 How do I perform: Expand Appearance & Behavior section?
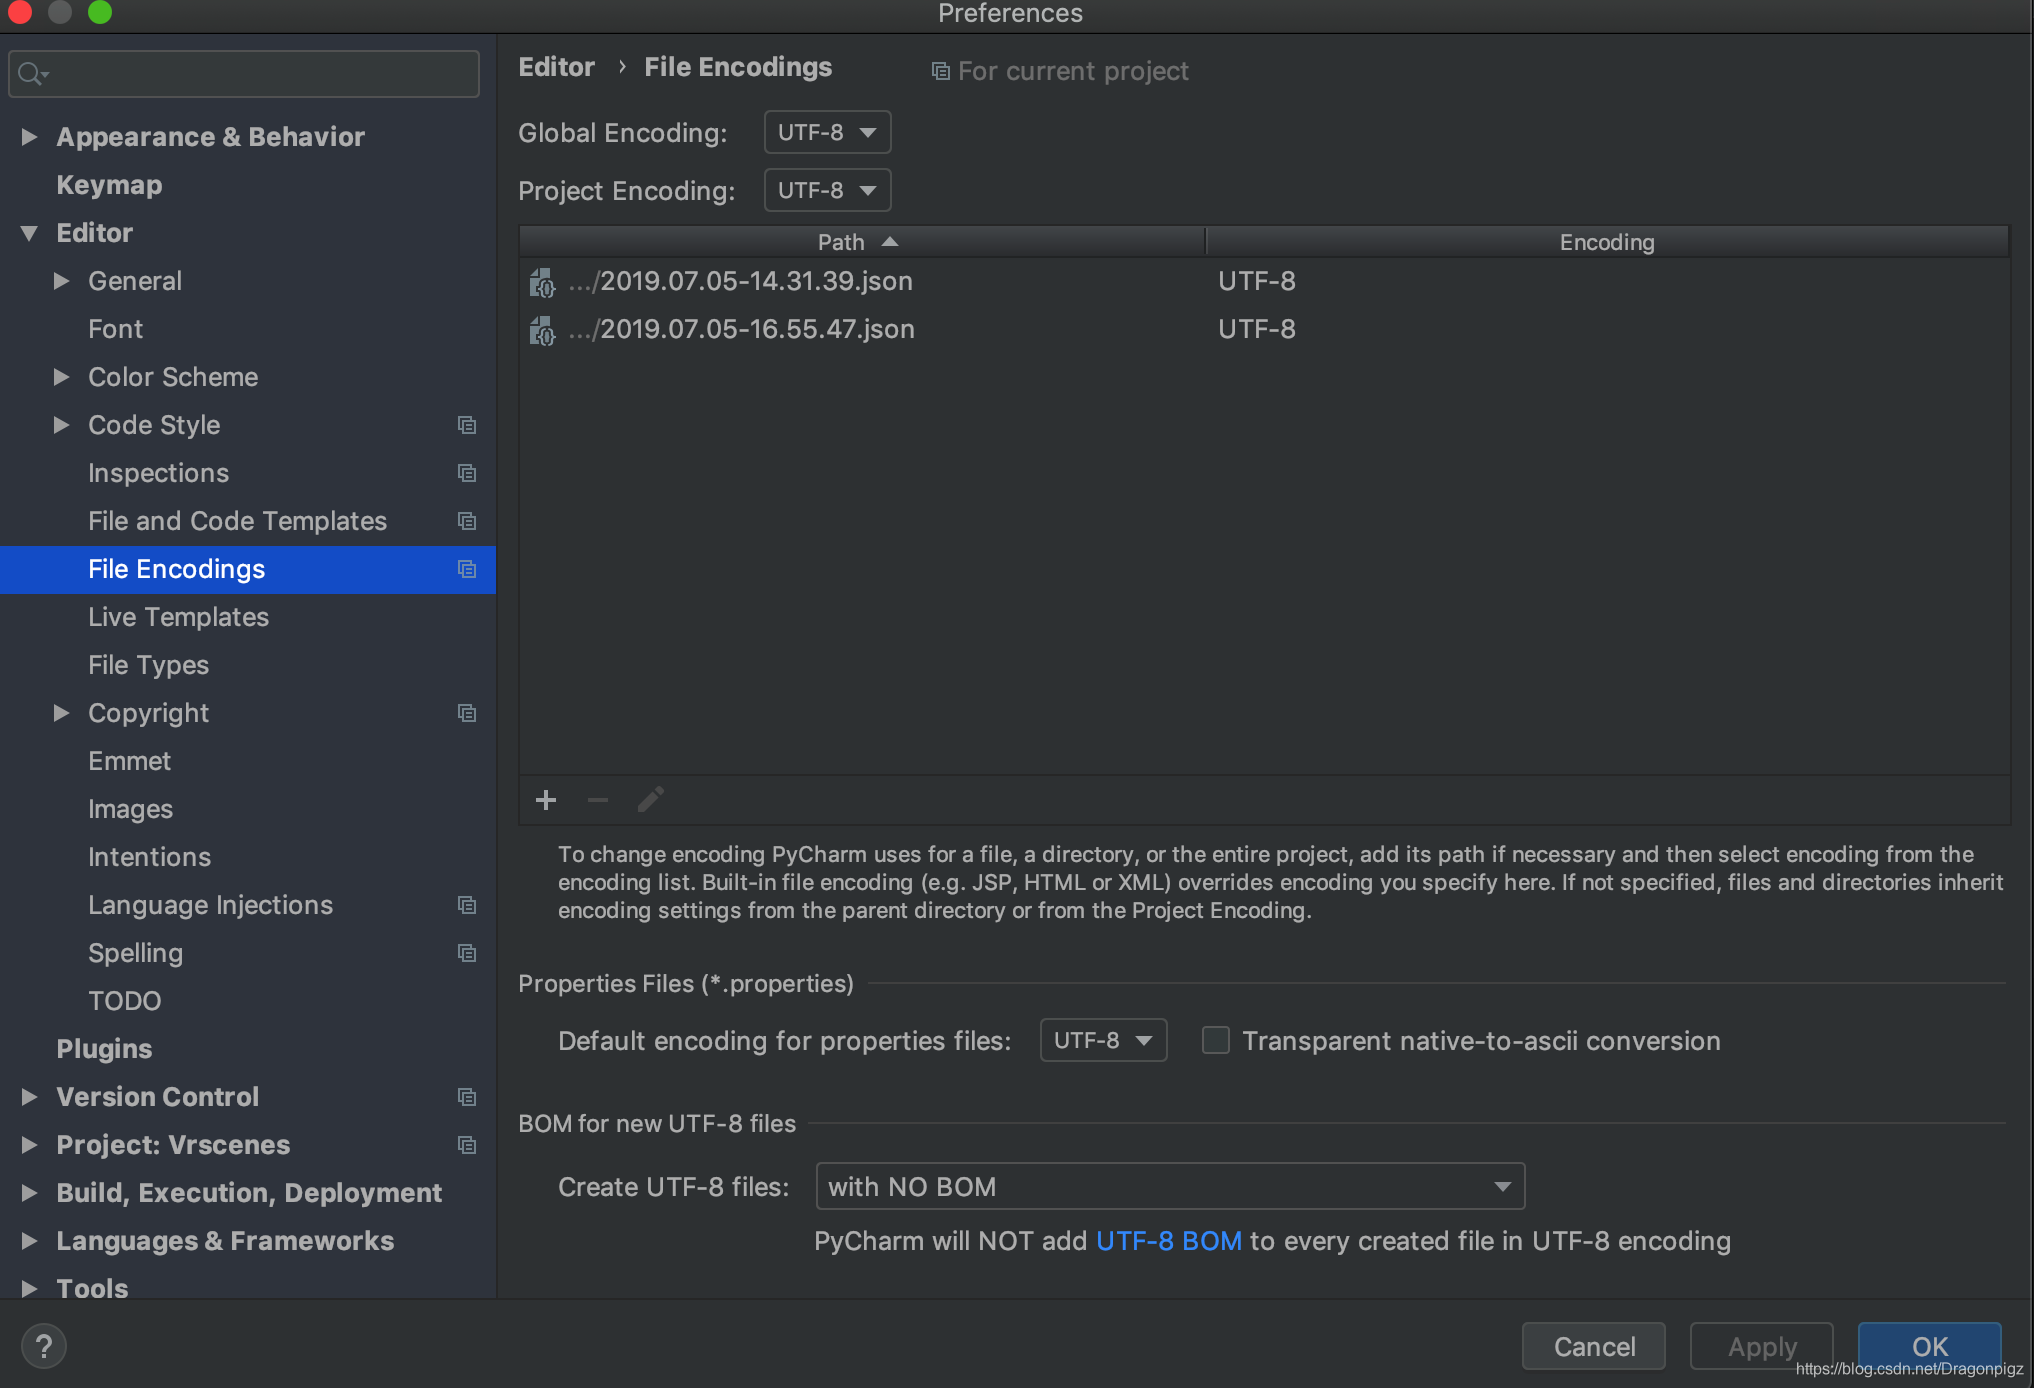click(29, 137)
